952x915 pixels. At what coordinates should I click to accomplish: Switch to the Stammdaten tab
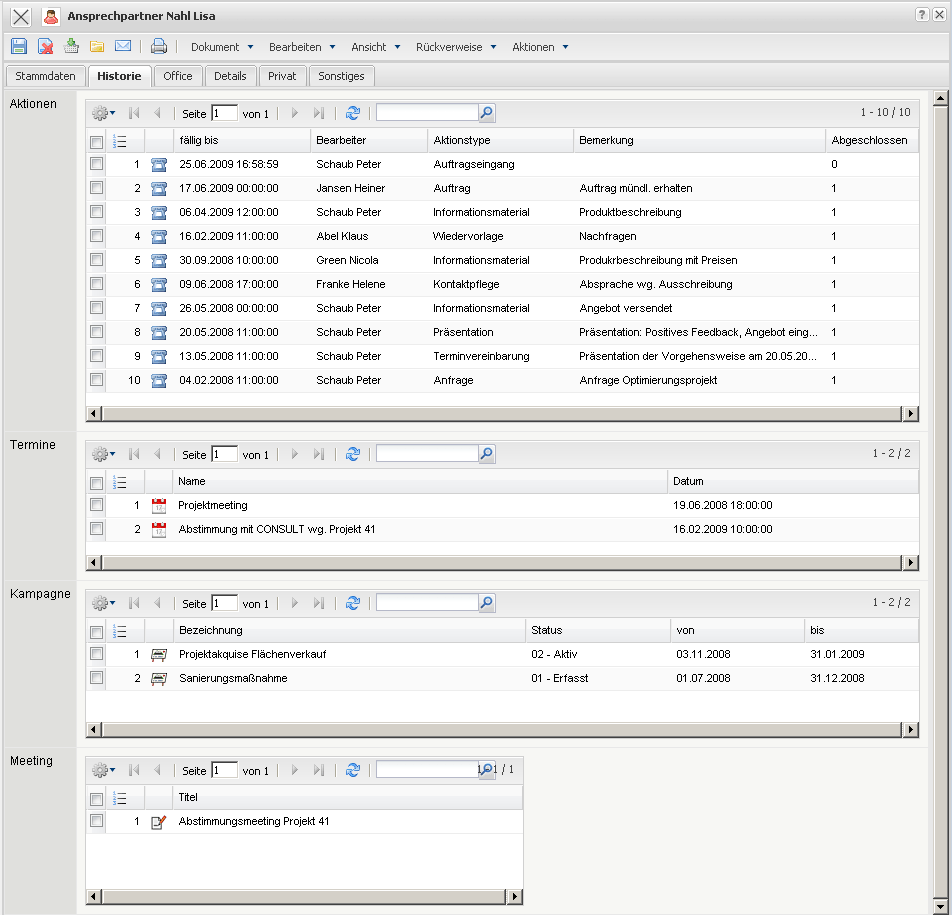[x=45, y=76]
